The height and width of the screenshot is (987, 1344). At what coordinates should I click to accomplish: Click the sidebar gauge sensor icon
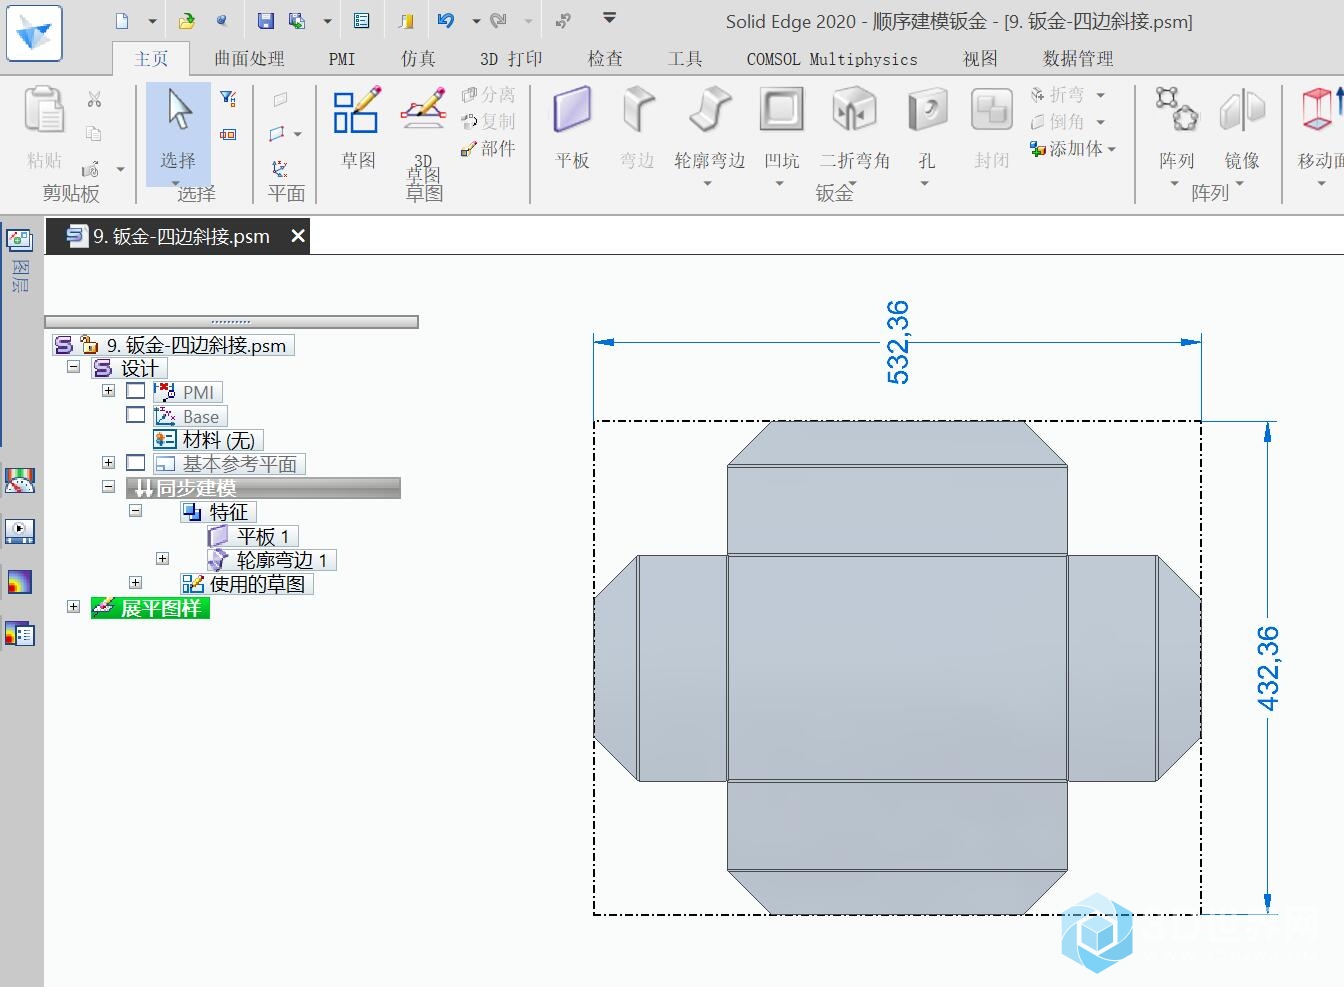(19, 481)
